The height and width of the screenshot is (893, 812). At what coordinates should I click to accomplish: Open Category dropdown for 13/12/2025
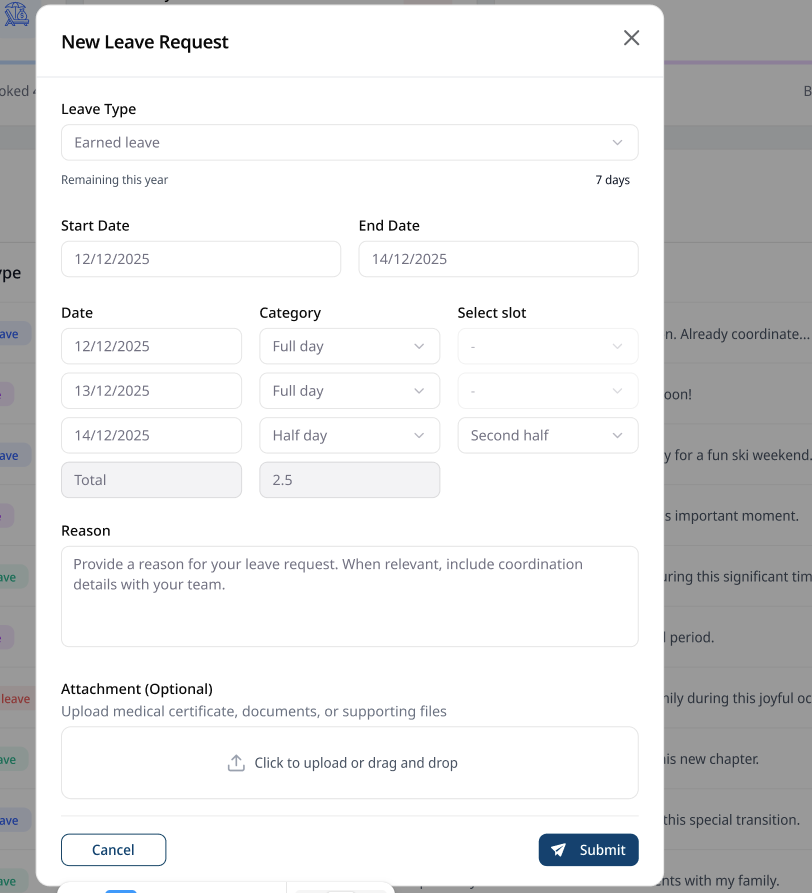click(349, 391)
